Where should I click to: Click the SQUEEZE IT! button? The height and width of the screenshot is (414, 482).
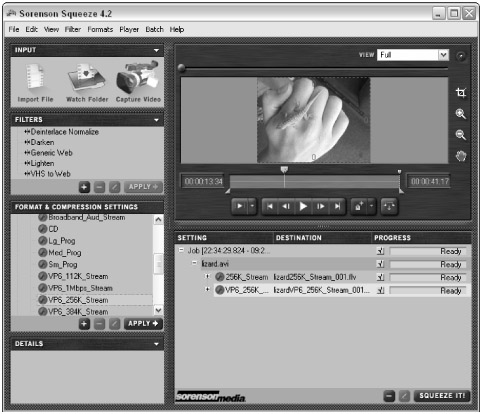[x=442, y=396]
